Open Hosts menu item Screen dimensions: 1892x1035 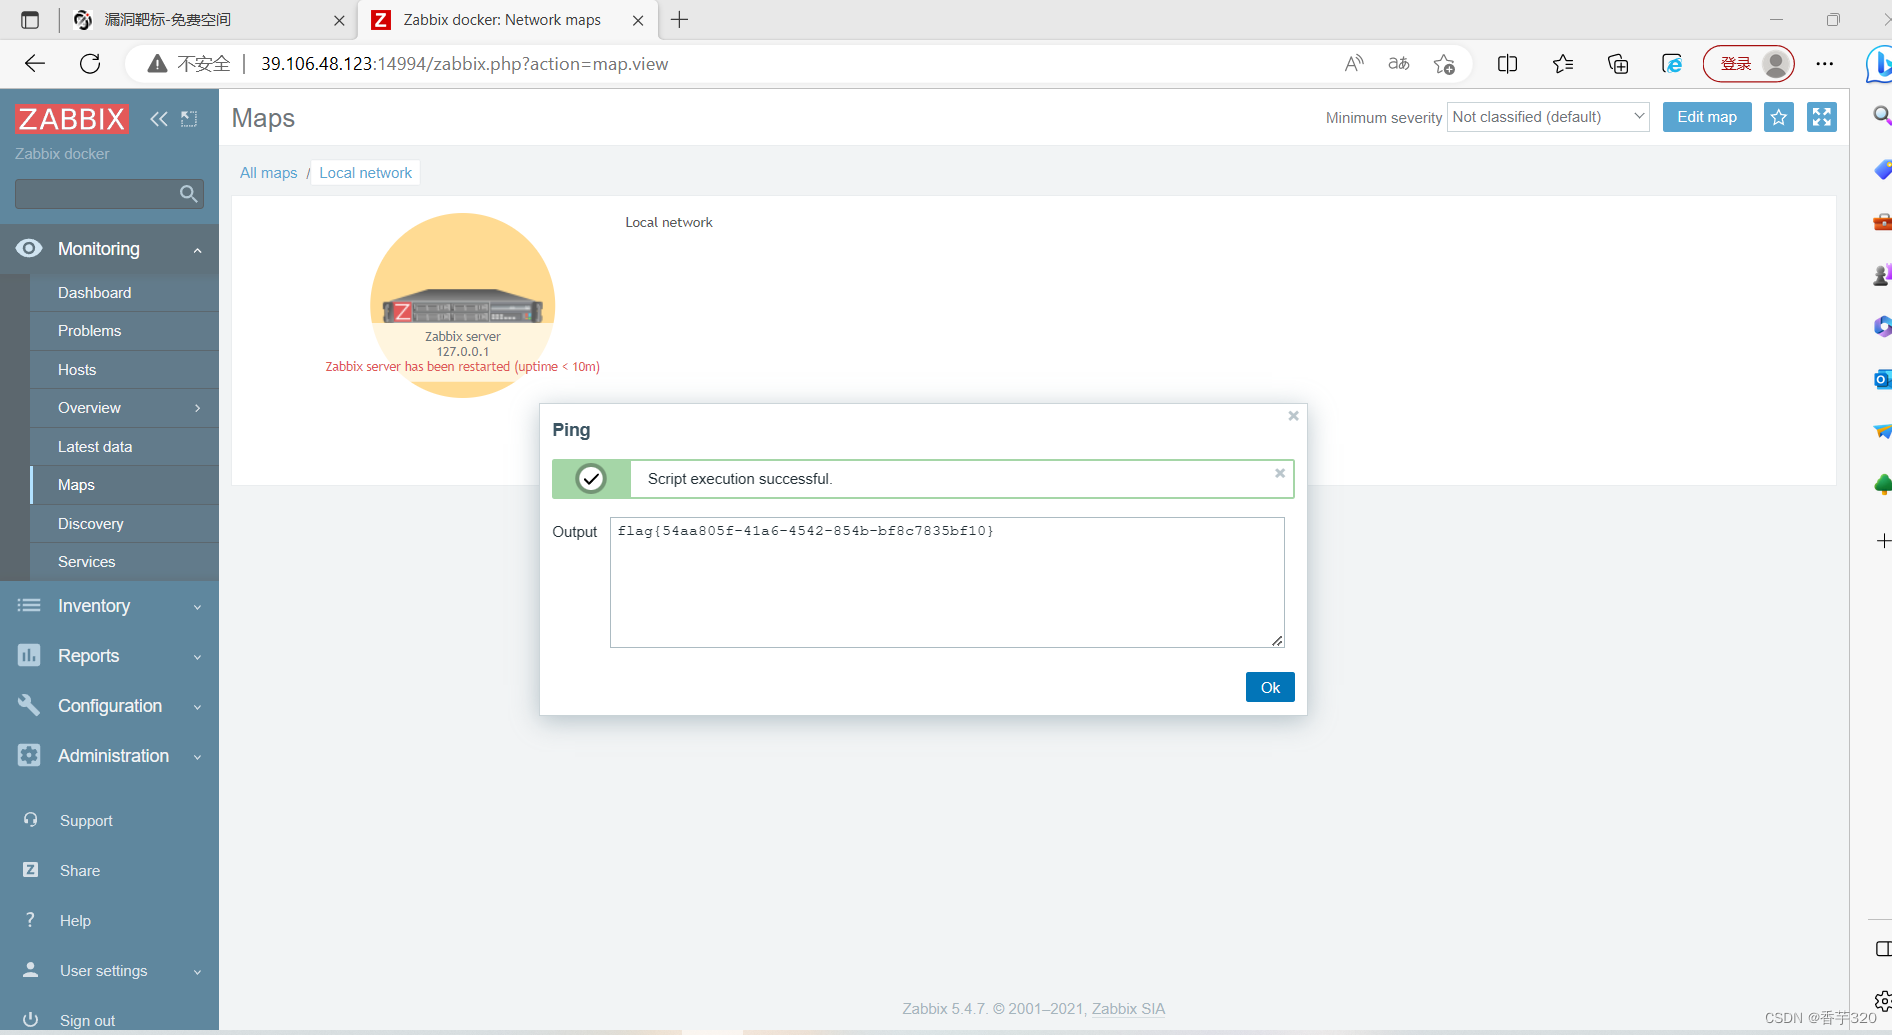point(124,370)
